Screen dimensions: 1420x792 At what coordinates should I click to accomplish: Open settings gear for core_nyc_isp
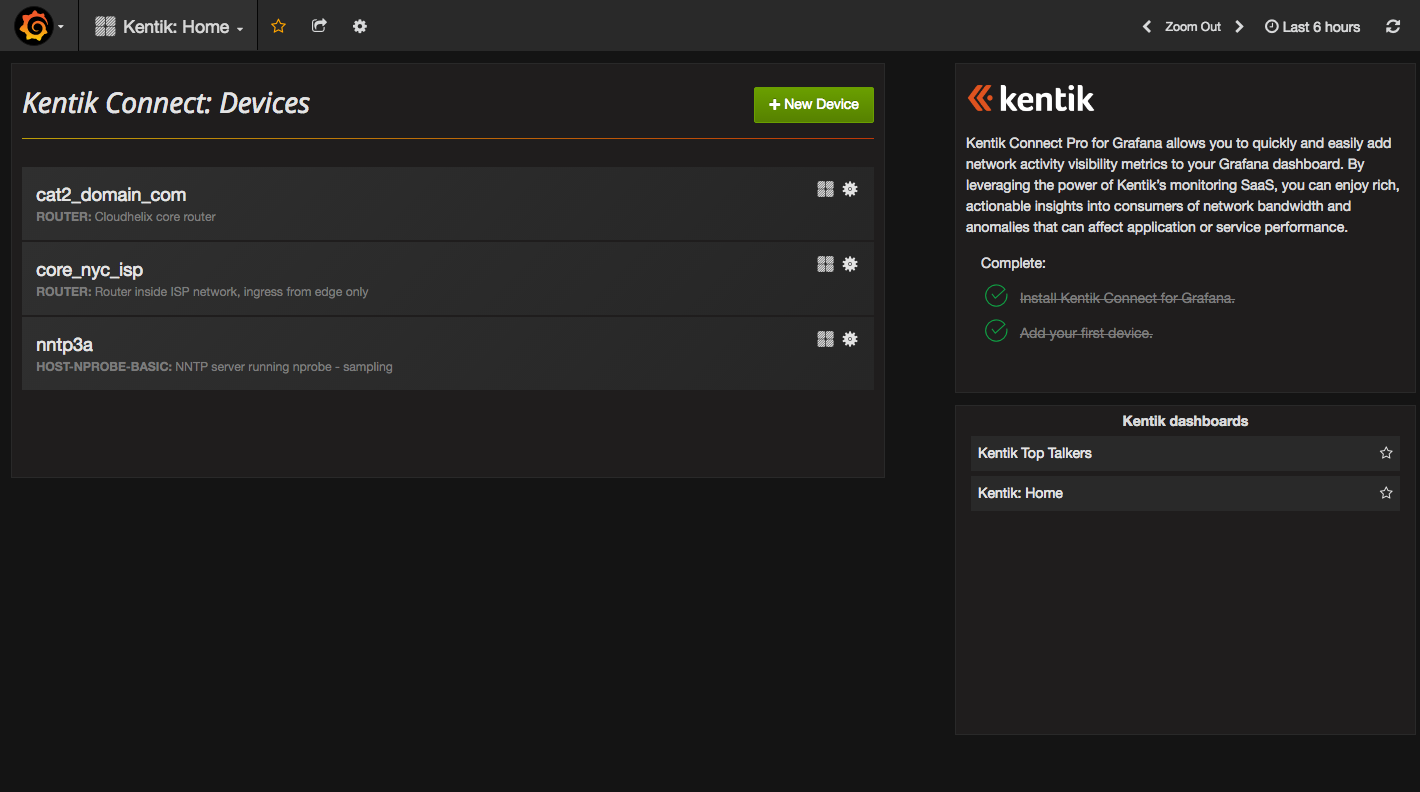coord(850,264)
